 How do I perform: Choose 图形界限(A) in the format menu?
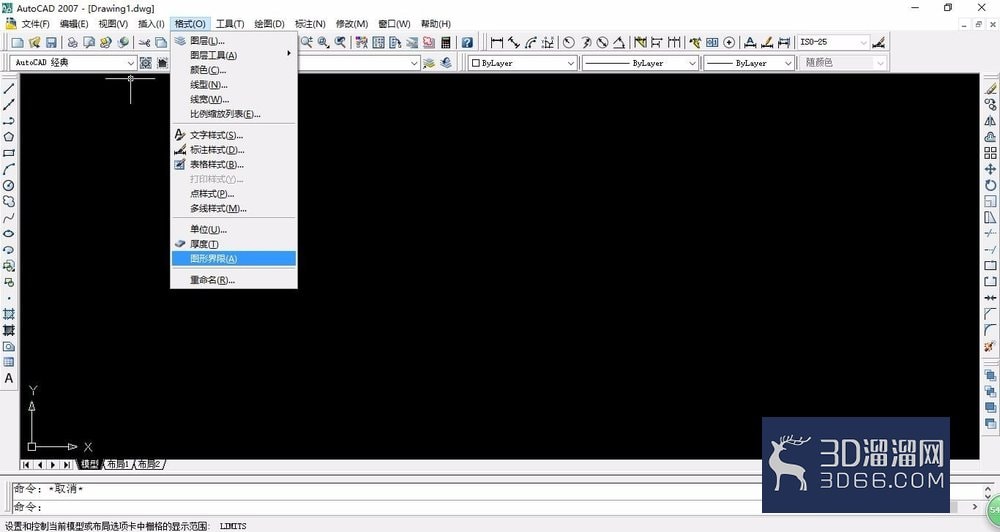point(233,258)
